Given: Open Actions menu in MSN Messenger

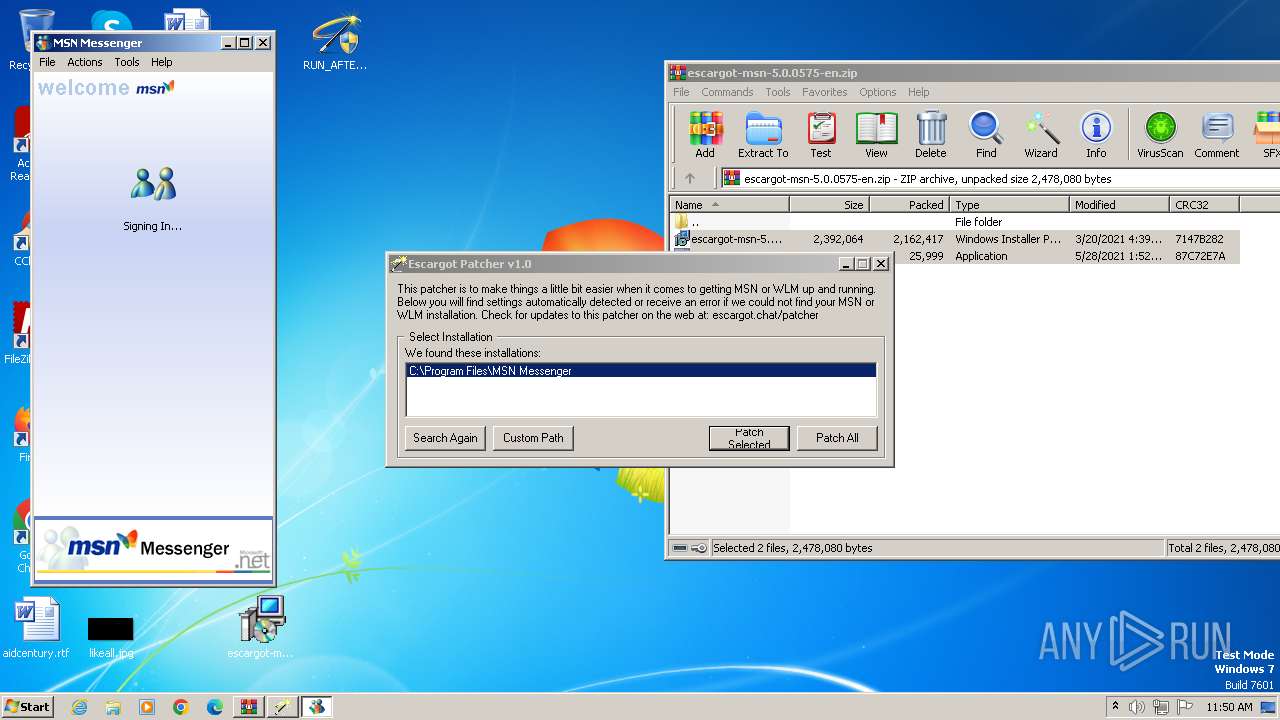Looking at the screenshot, I should pyautogui.click(x=85, y=62).
